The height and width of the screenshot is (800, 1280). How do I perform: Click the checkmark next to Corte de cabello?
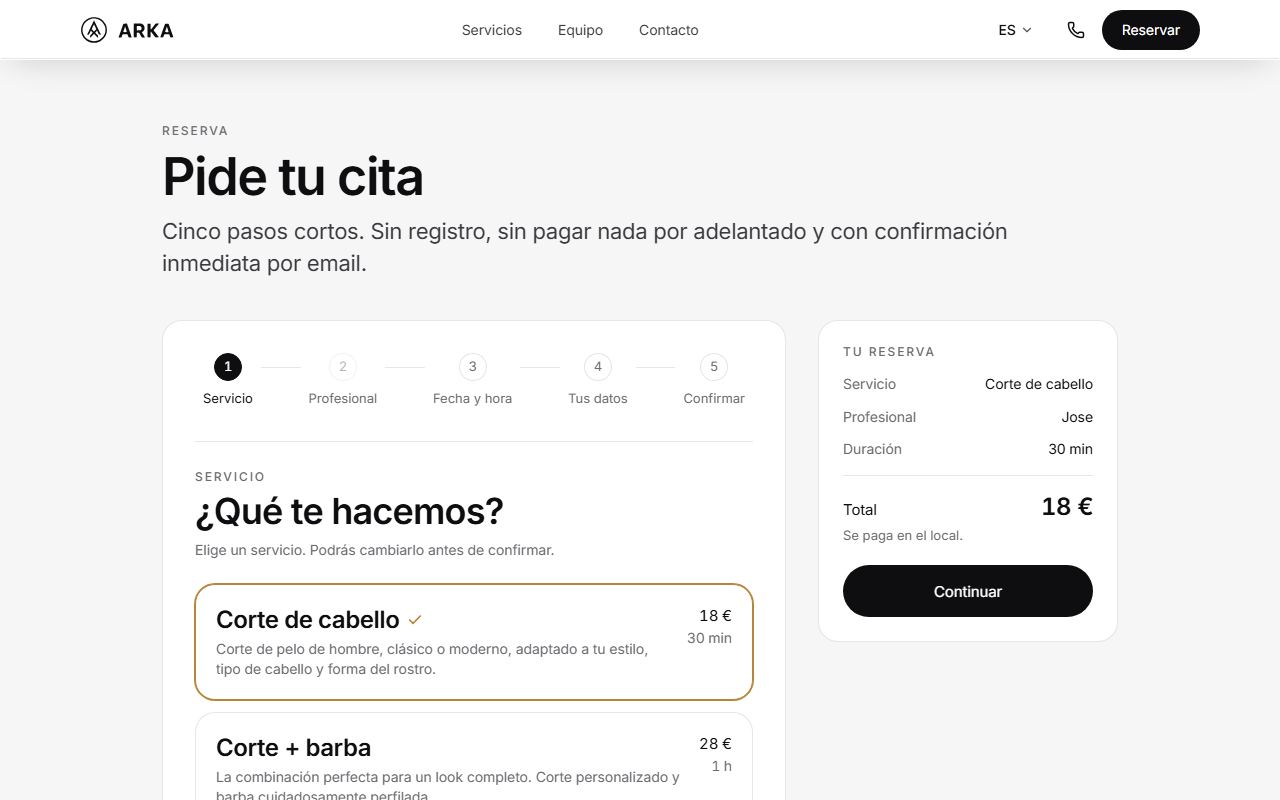[x=415, y=620]
